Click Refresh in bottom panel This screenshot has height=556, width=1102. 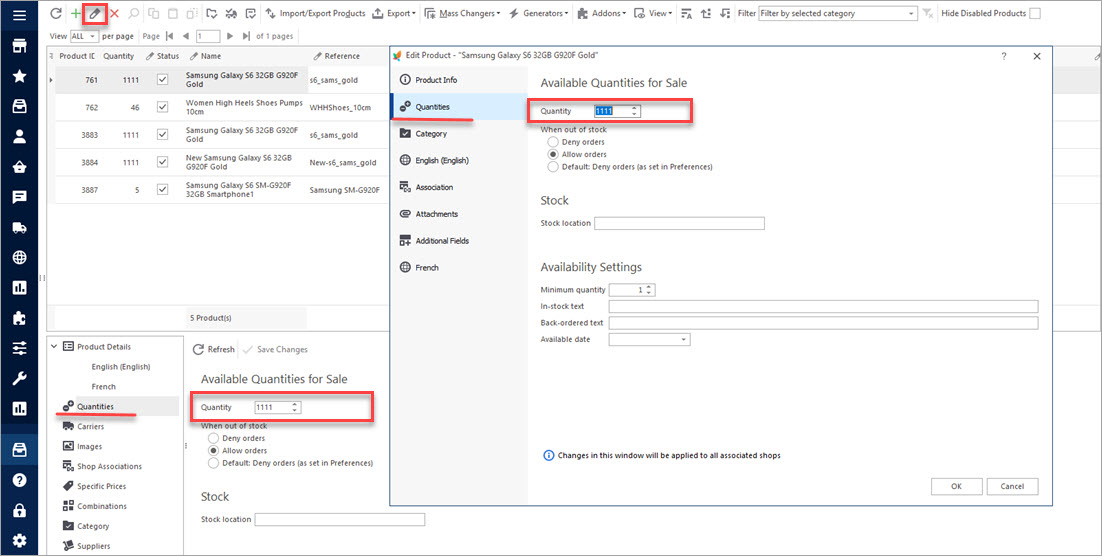(x=214, y=349)
